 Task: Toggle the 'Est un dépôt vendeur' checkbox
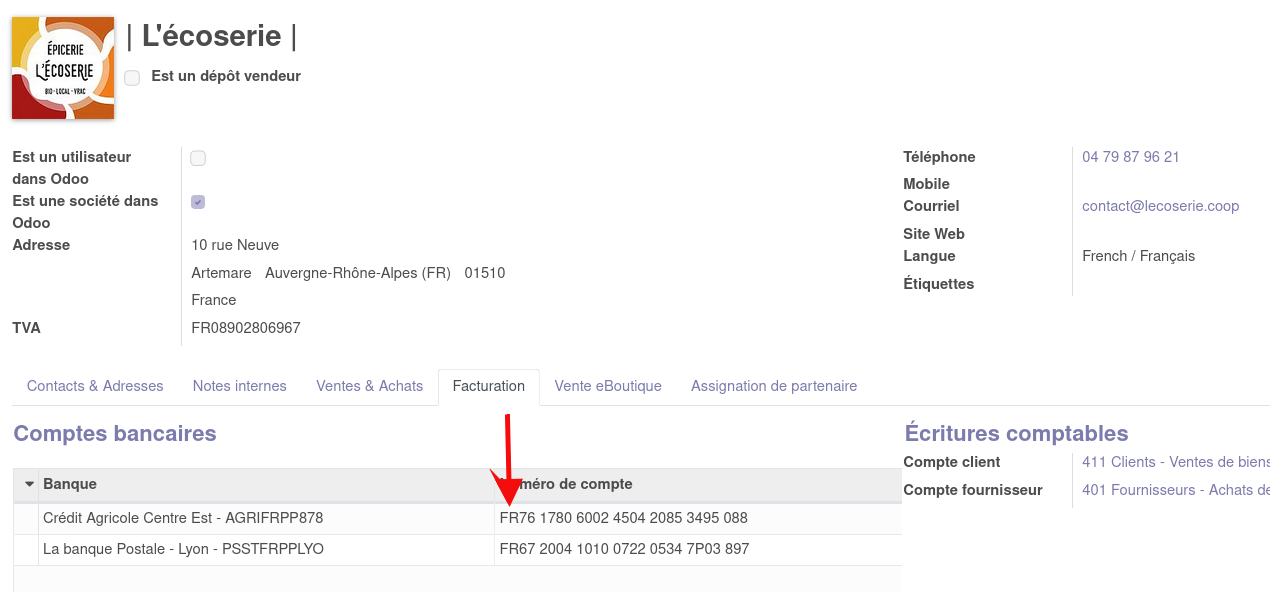[x=132, y=77]
